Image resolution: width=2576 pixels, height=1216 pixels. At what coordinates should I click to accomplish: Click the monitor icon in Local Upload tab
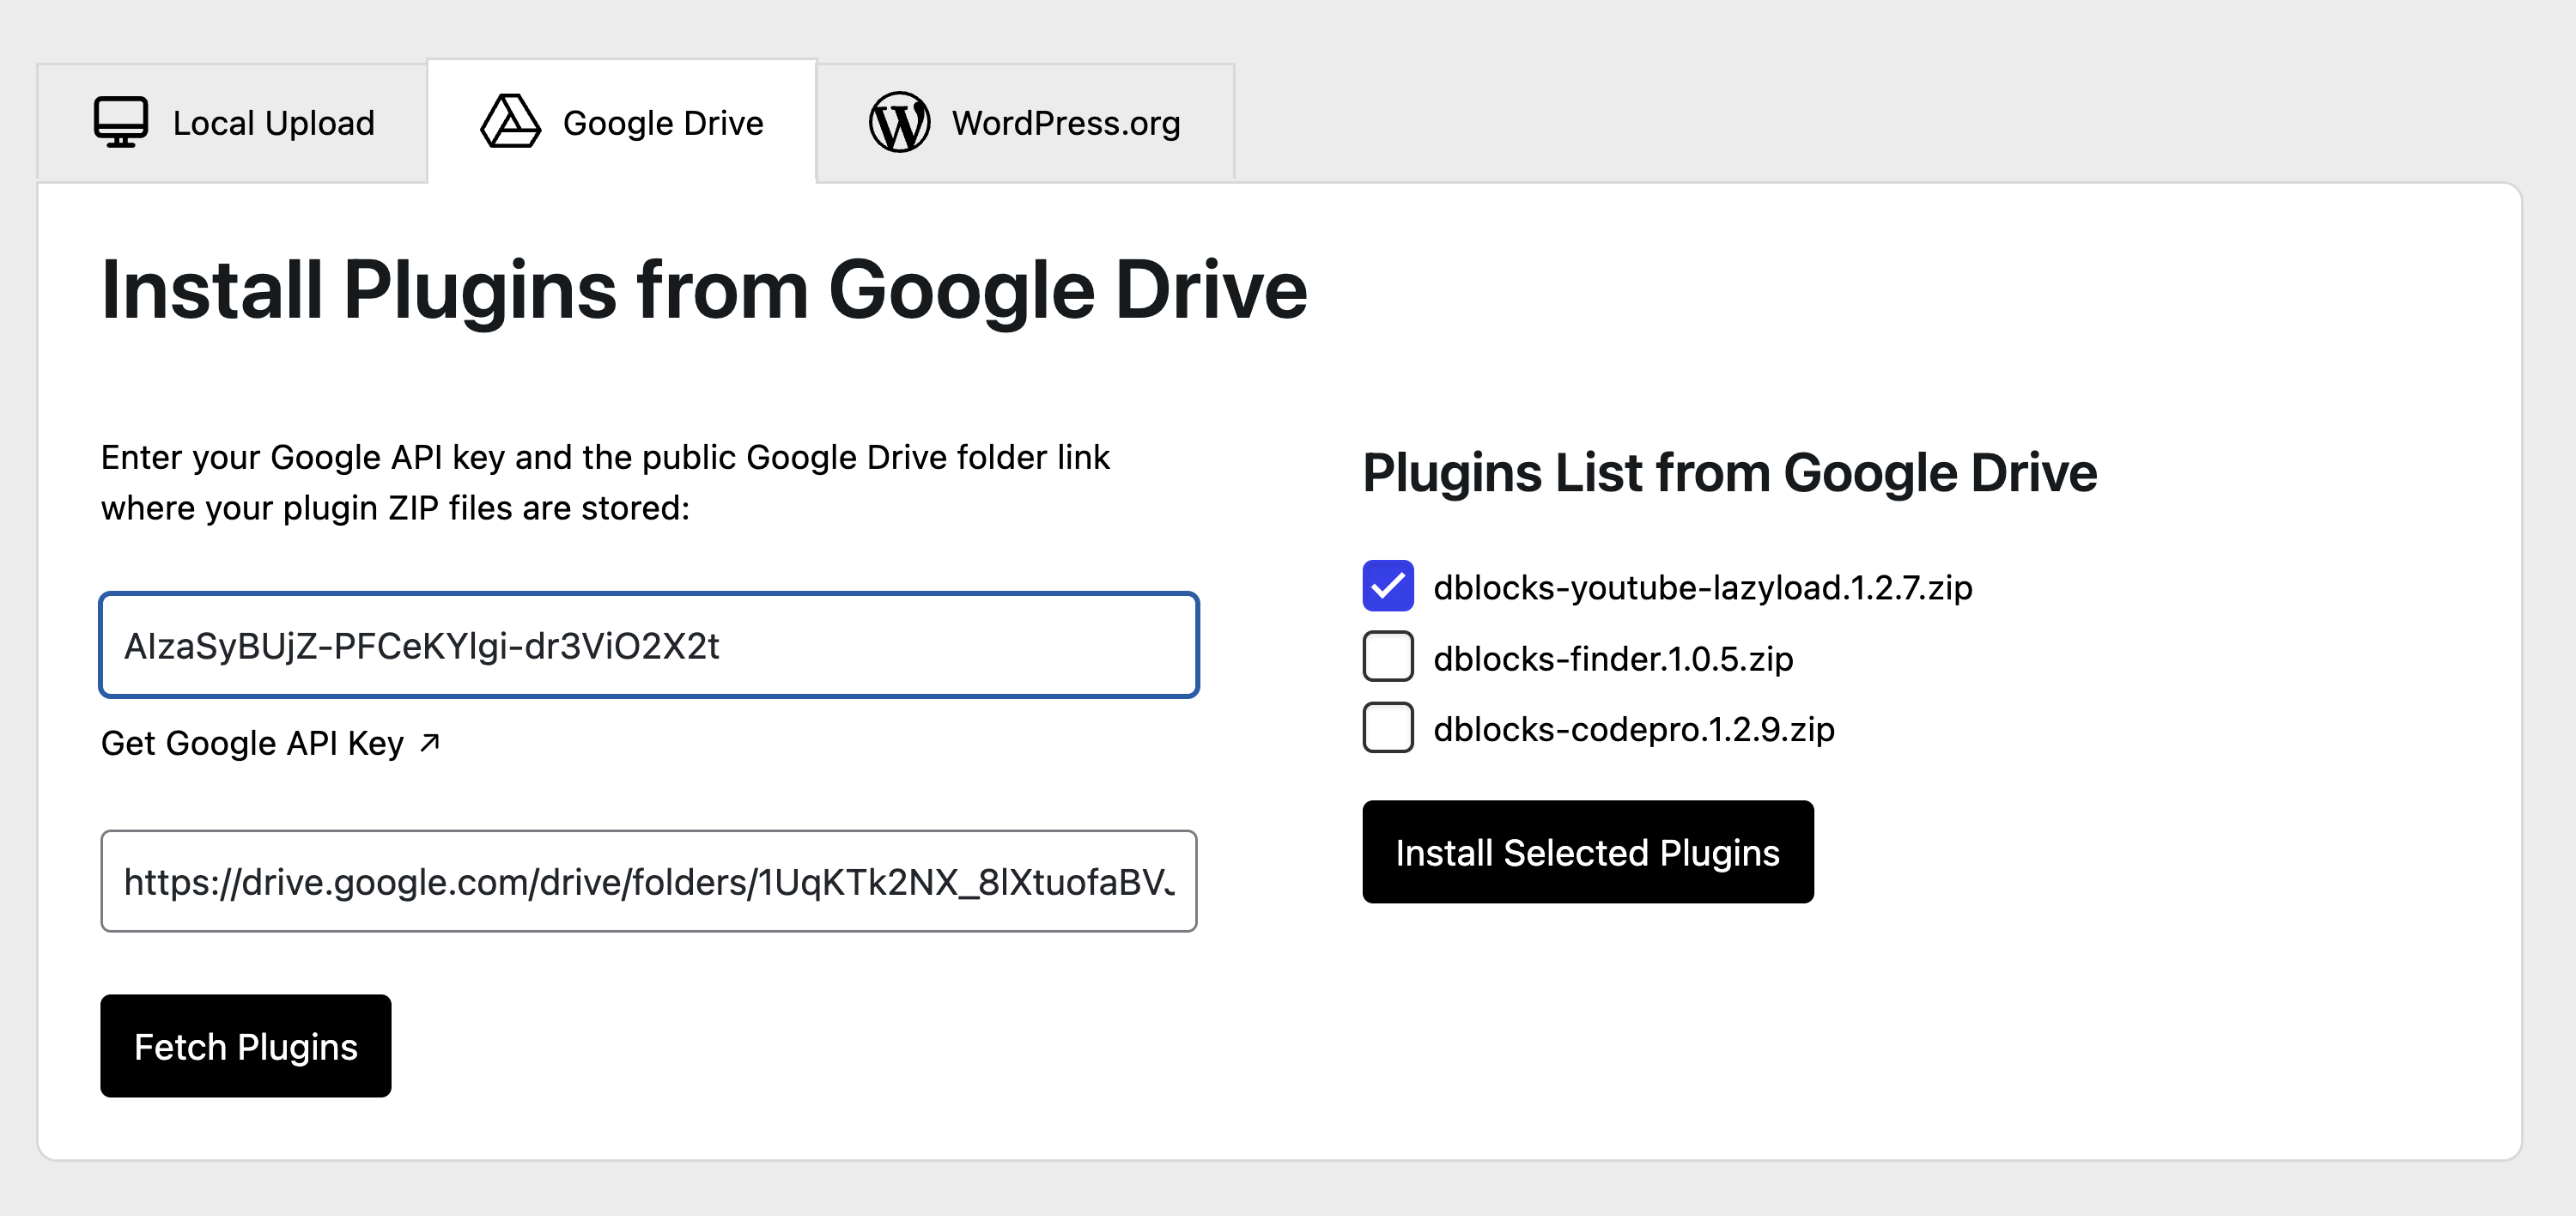click(x=121, y=122)
